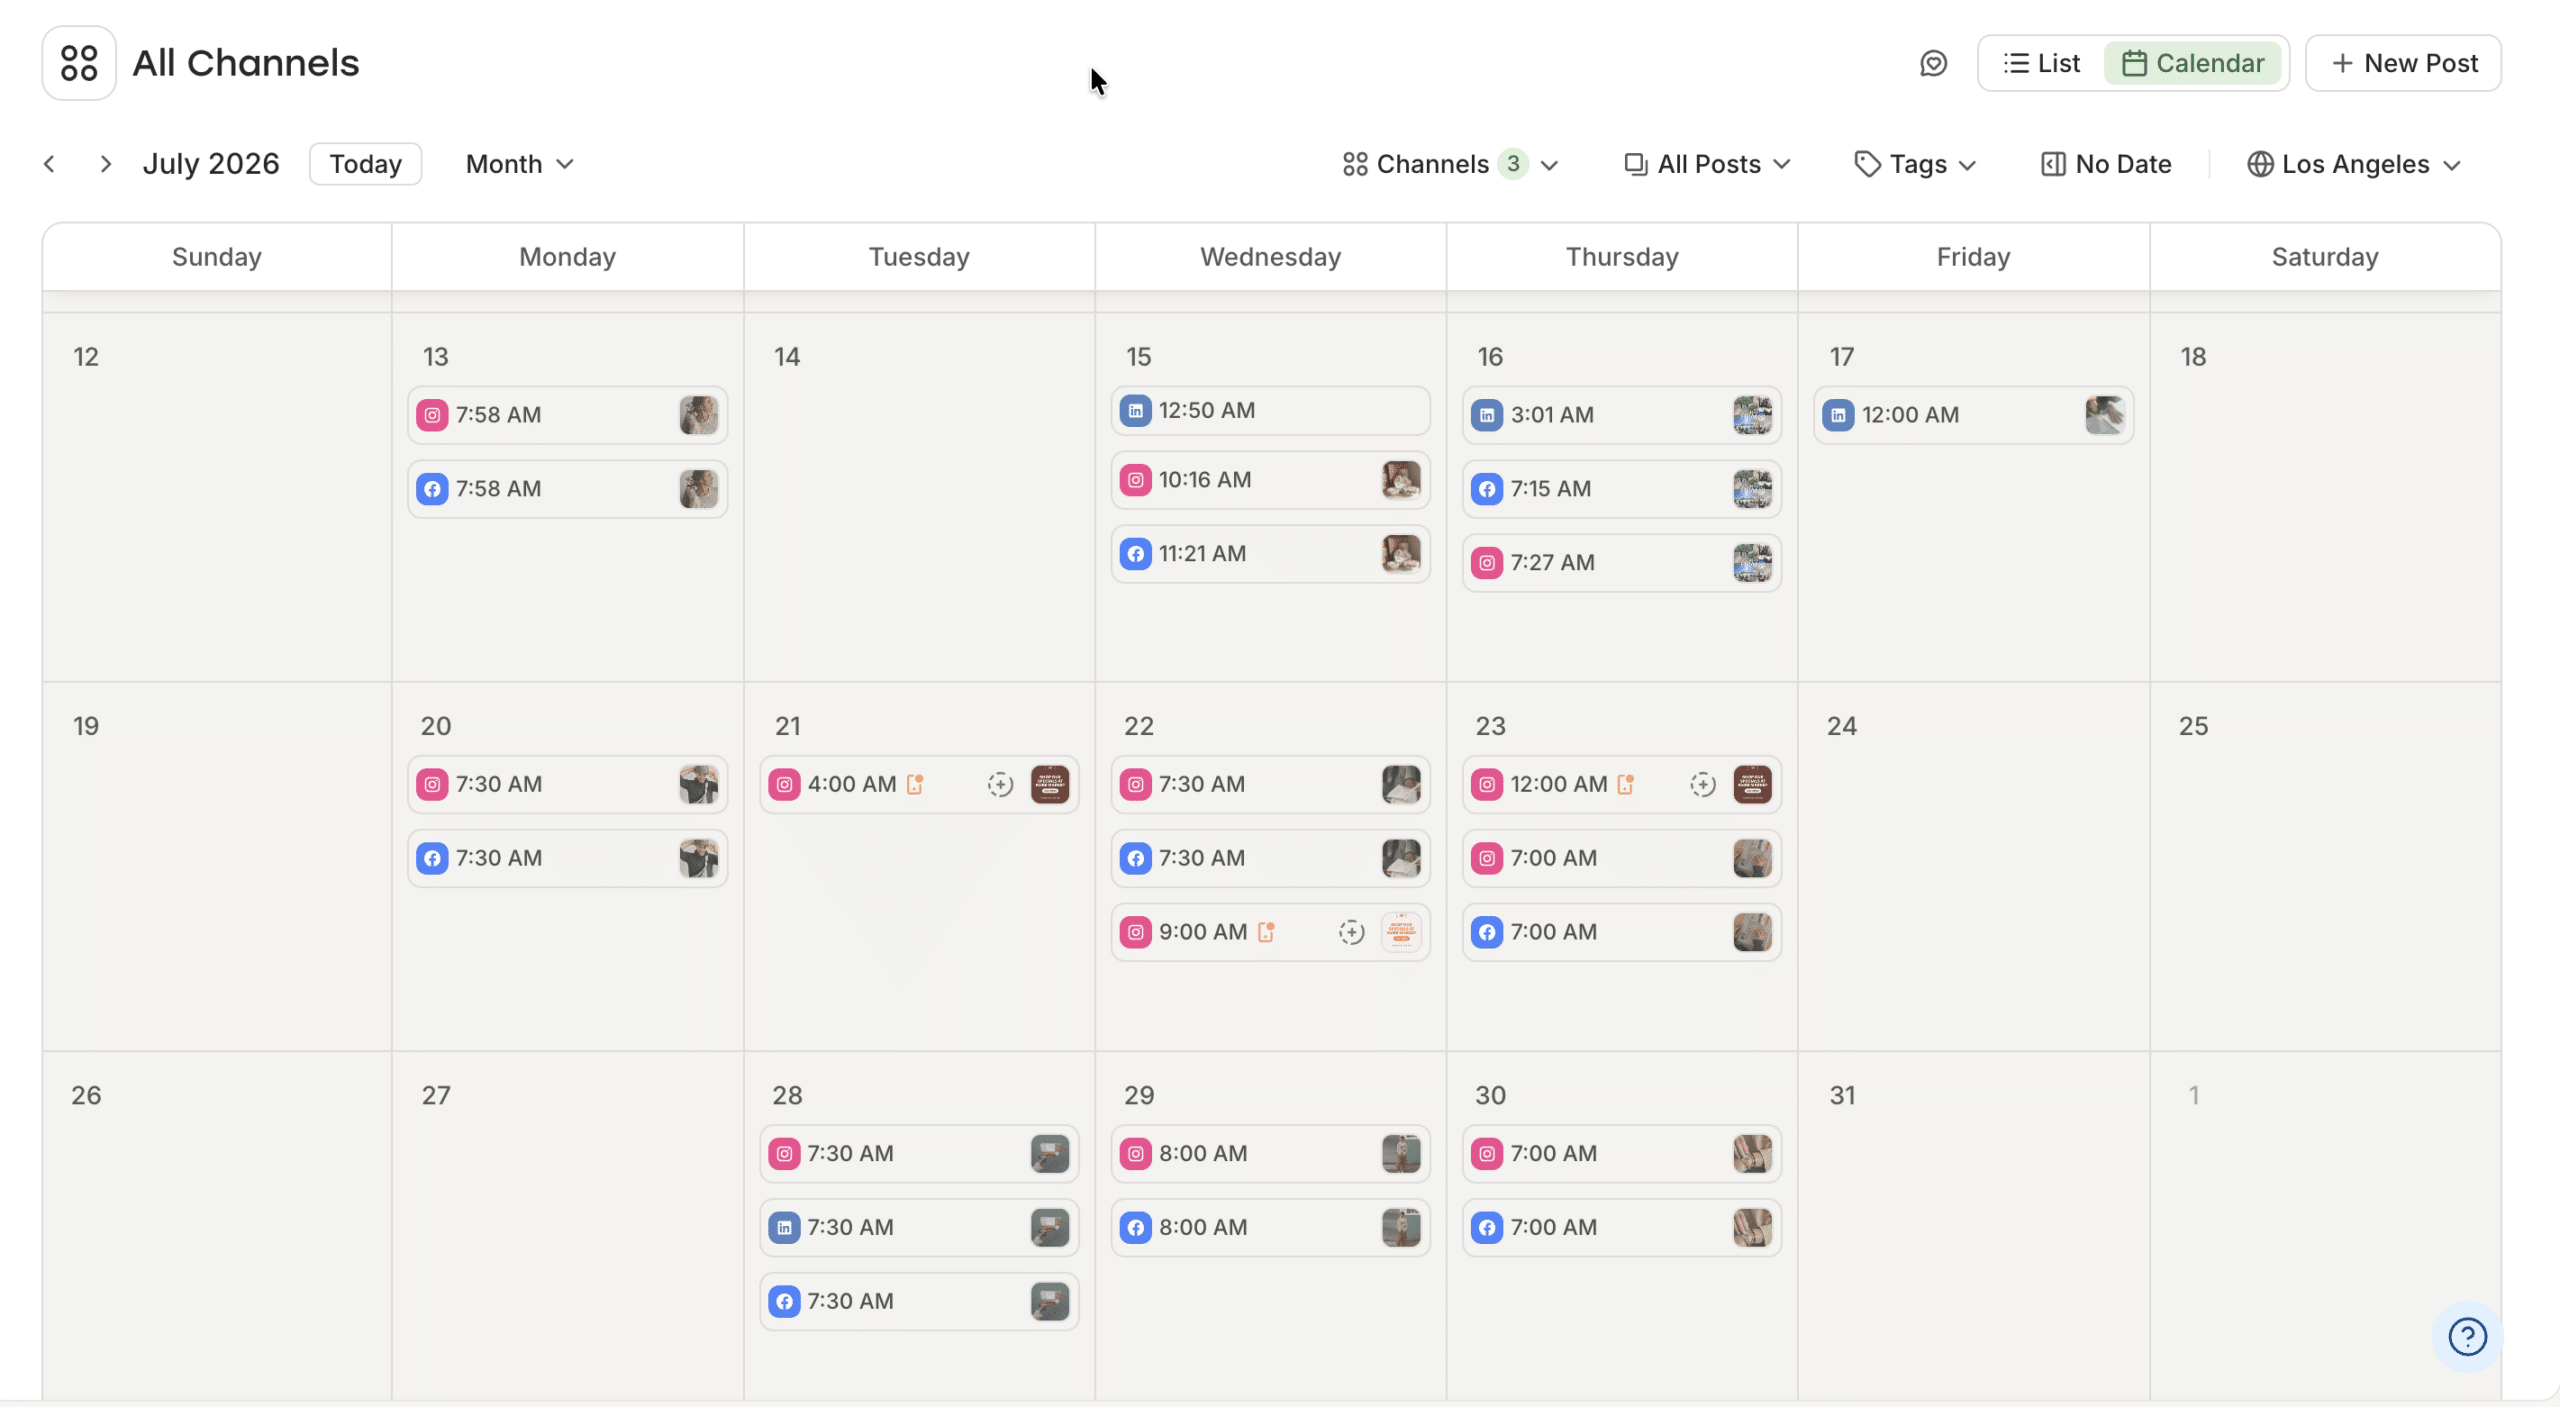Switch to List view
The image size is (2560, 1407).
pos(2041,63)
